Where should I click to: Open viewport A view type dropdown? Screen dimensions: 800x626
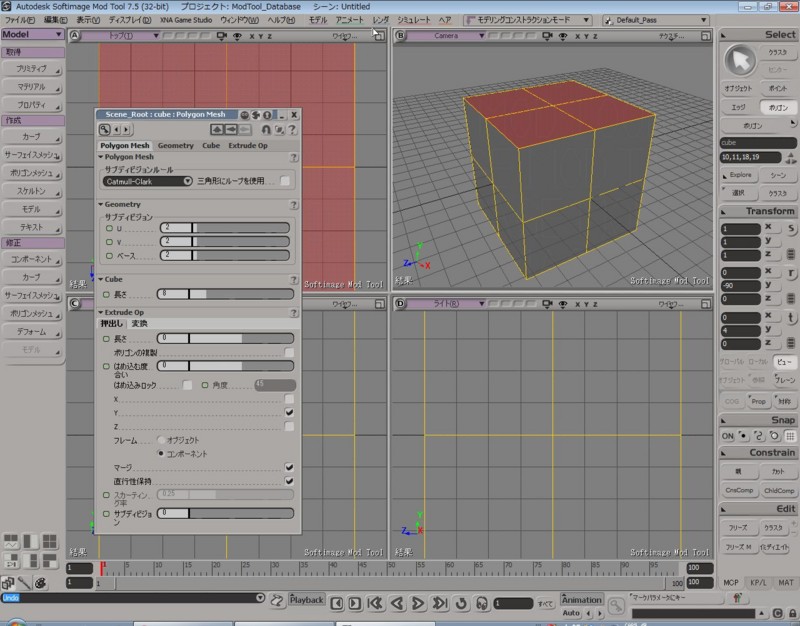coord(120,36)
